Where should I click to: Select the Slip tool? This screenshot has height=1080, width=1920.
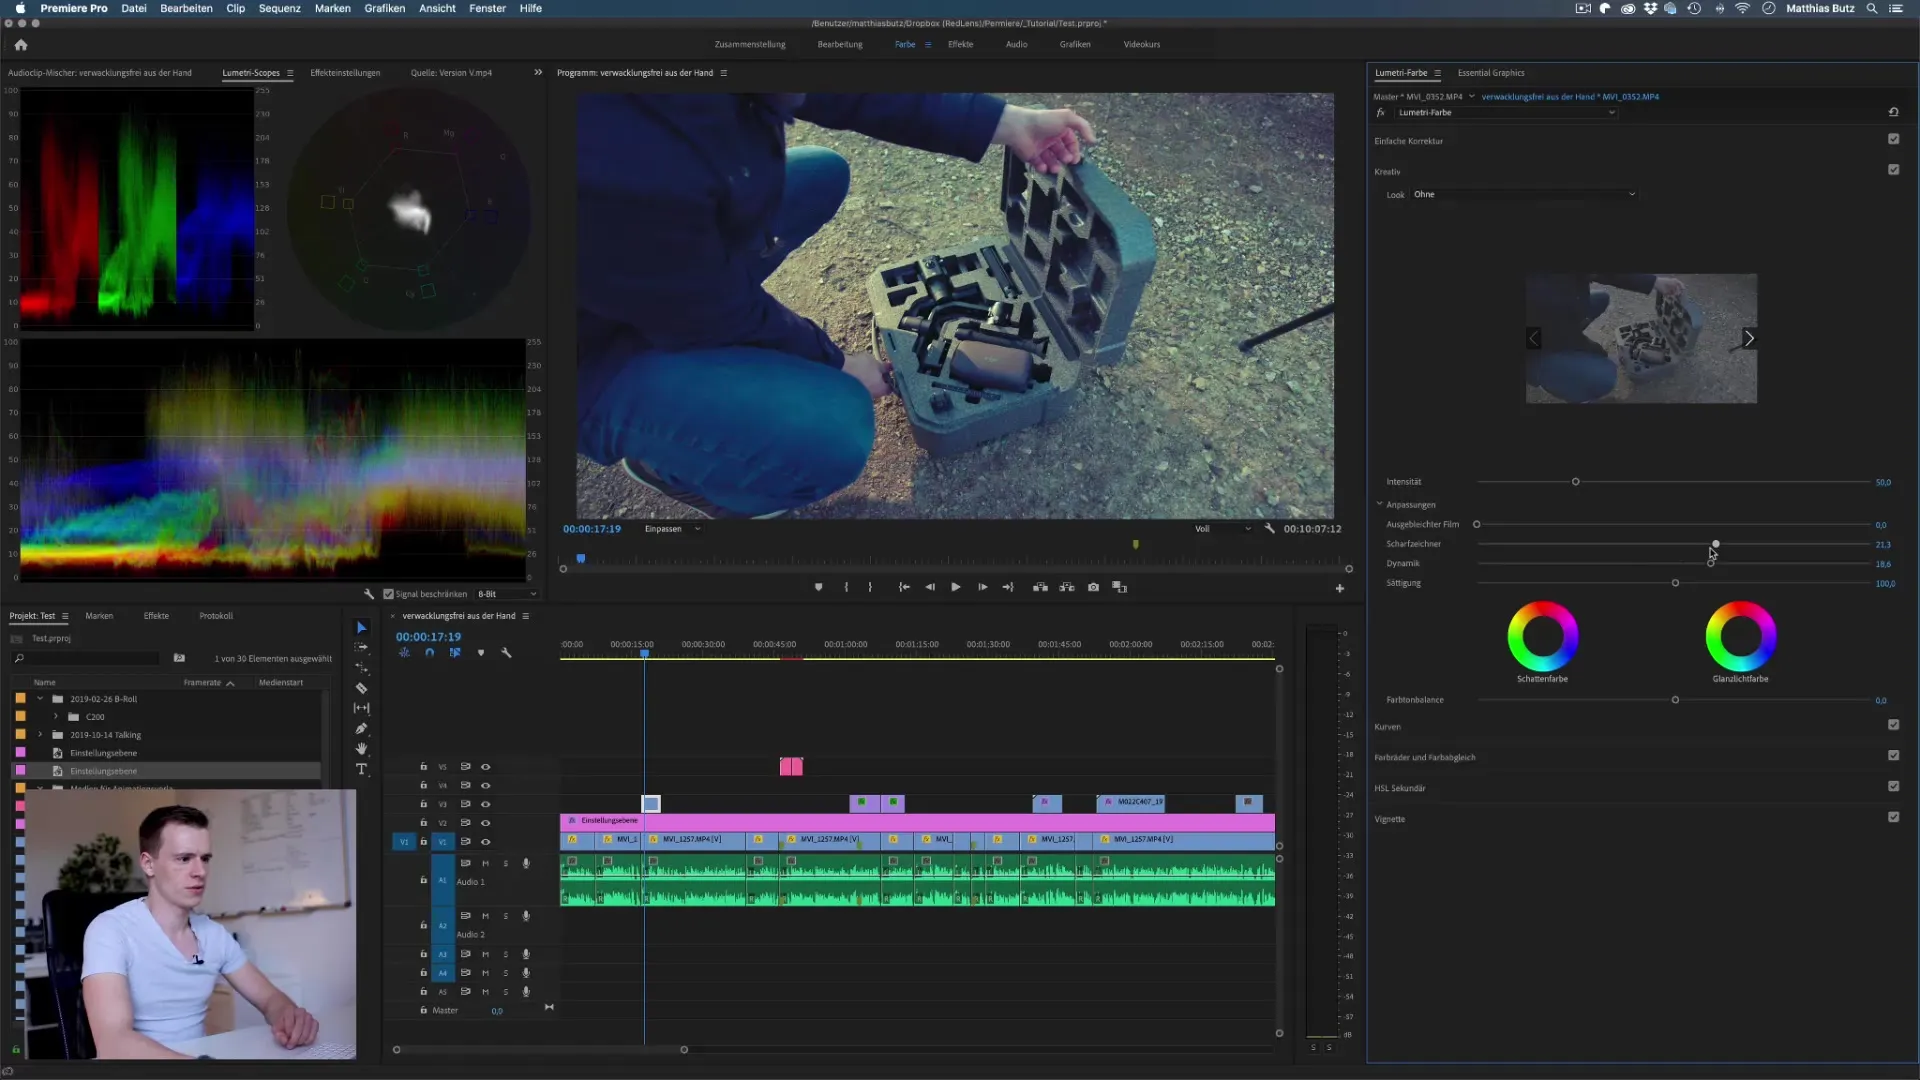click(362, 708)
